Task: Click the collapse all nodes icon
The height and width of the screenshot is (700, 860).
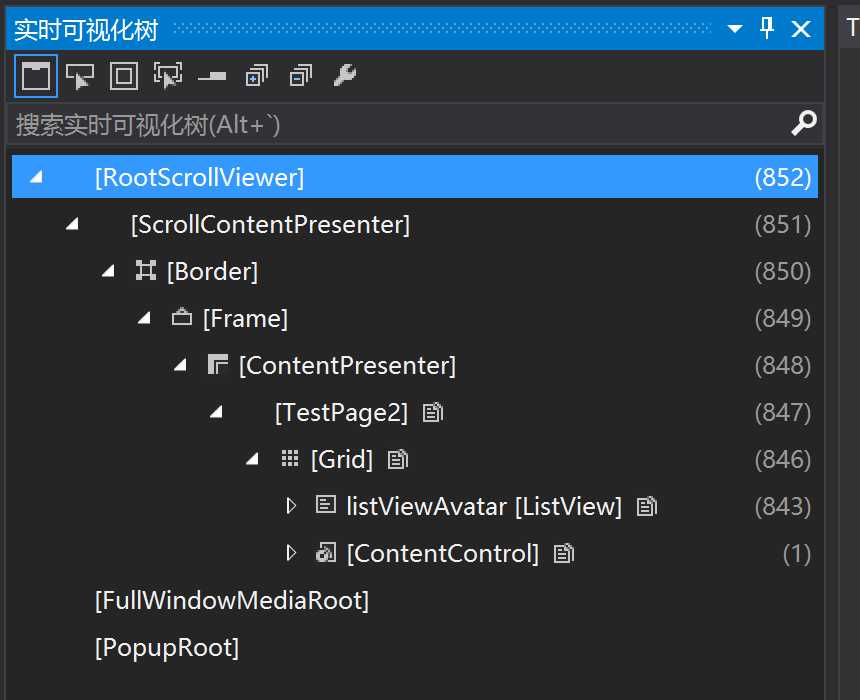Action: click(x=301, y=76)
